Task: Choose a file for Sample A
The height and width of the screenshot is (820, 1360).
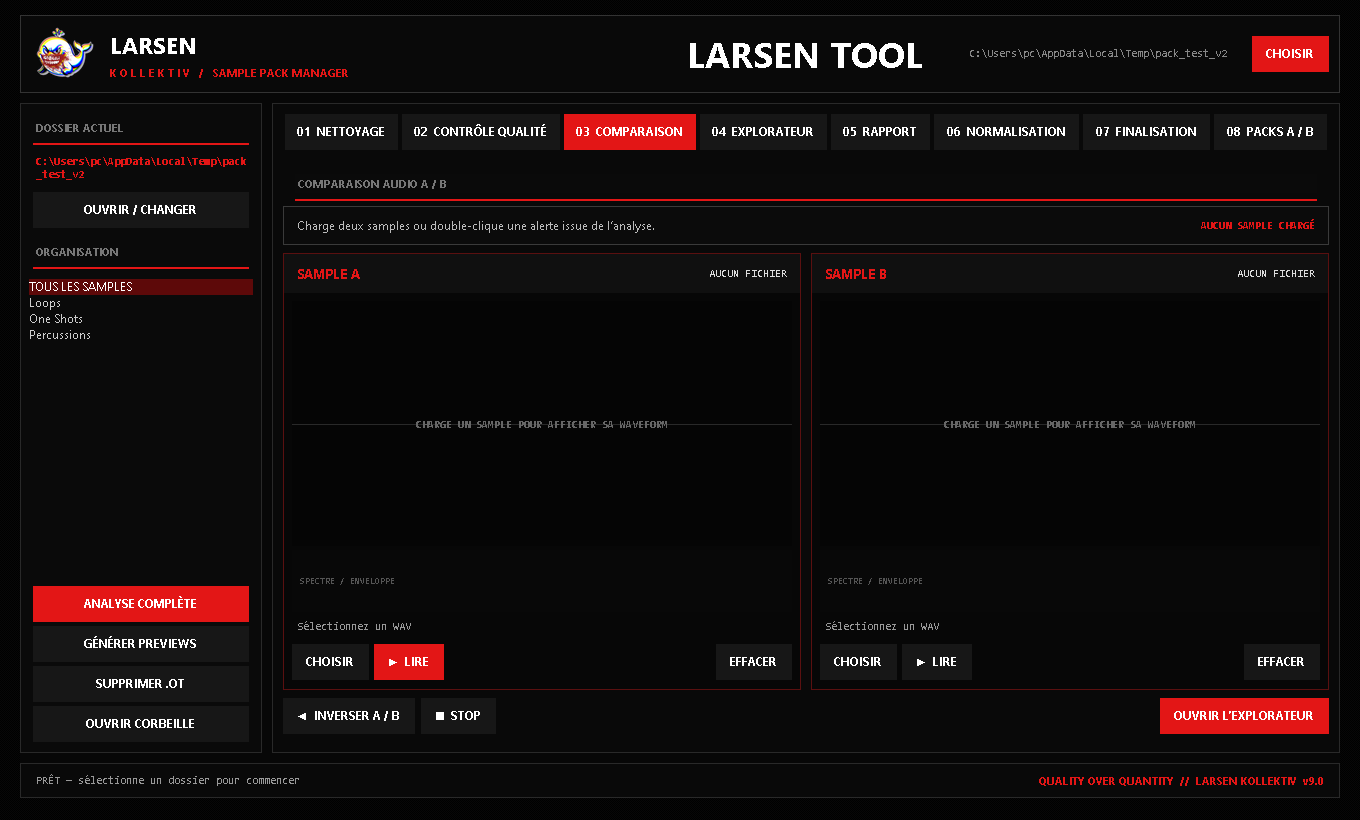Action: [330, 662]
